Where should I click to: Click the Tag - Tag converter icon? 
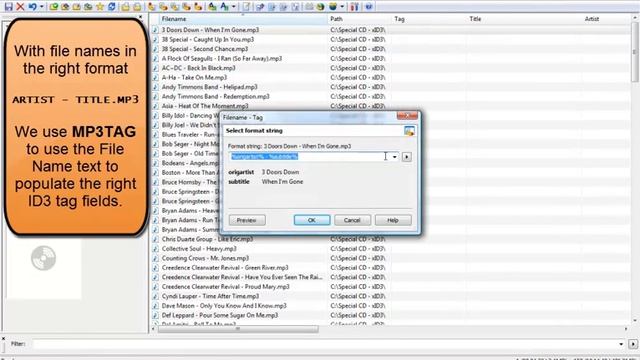[x=198, y=7]
